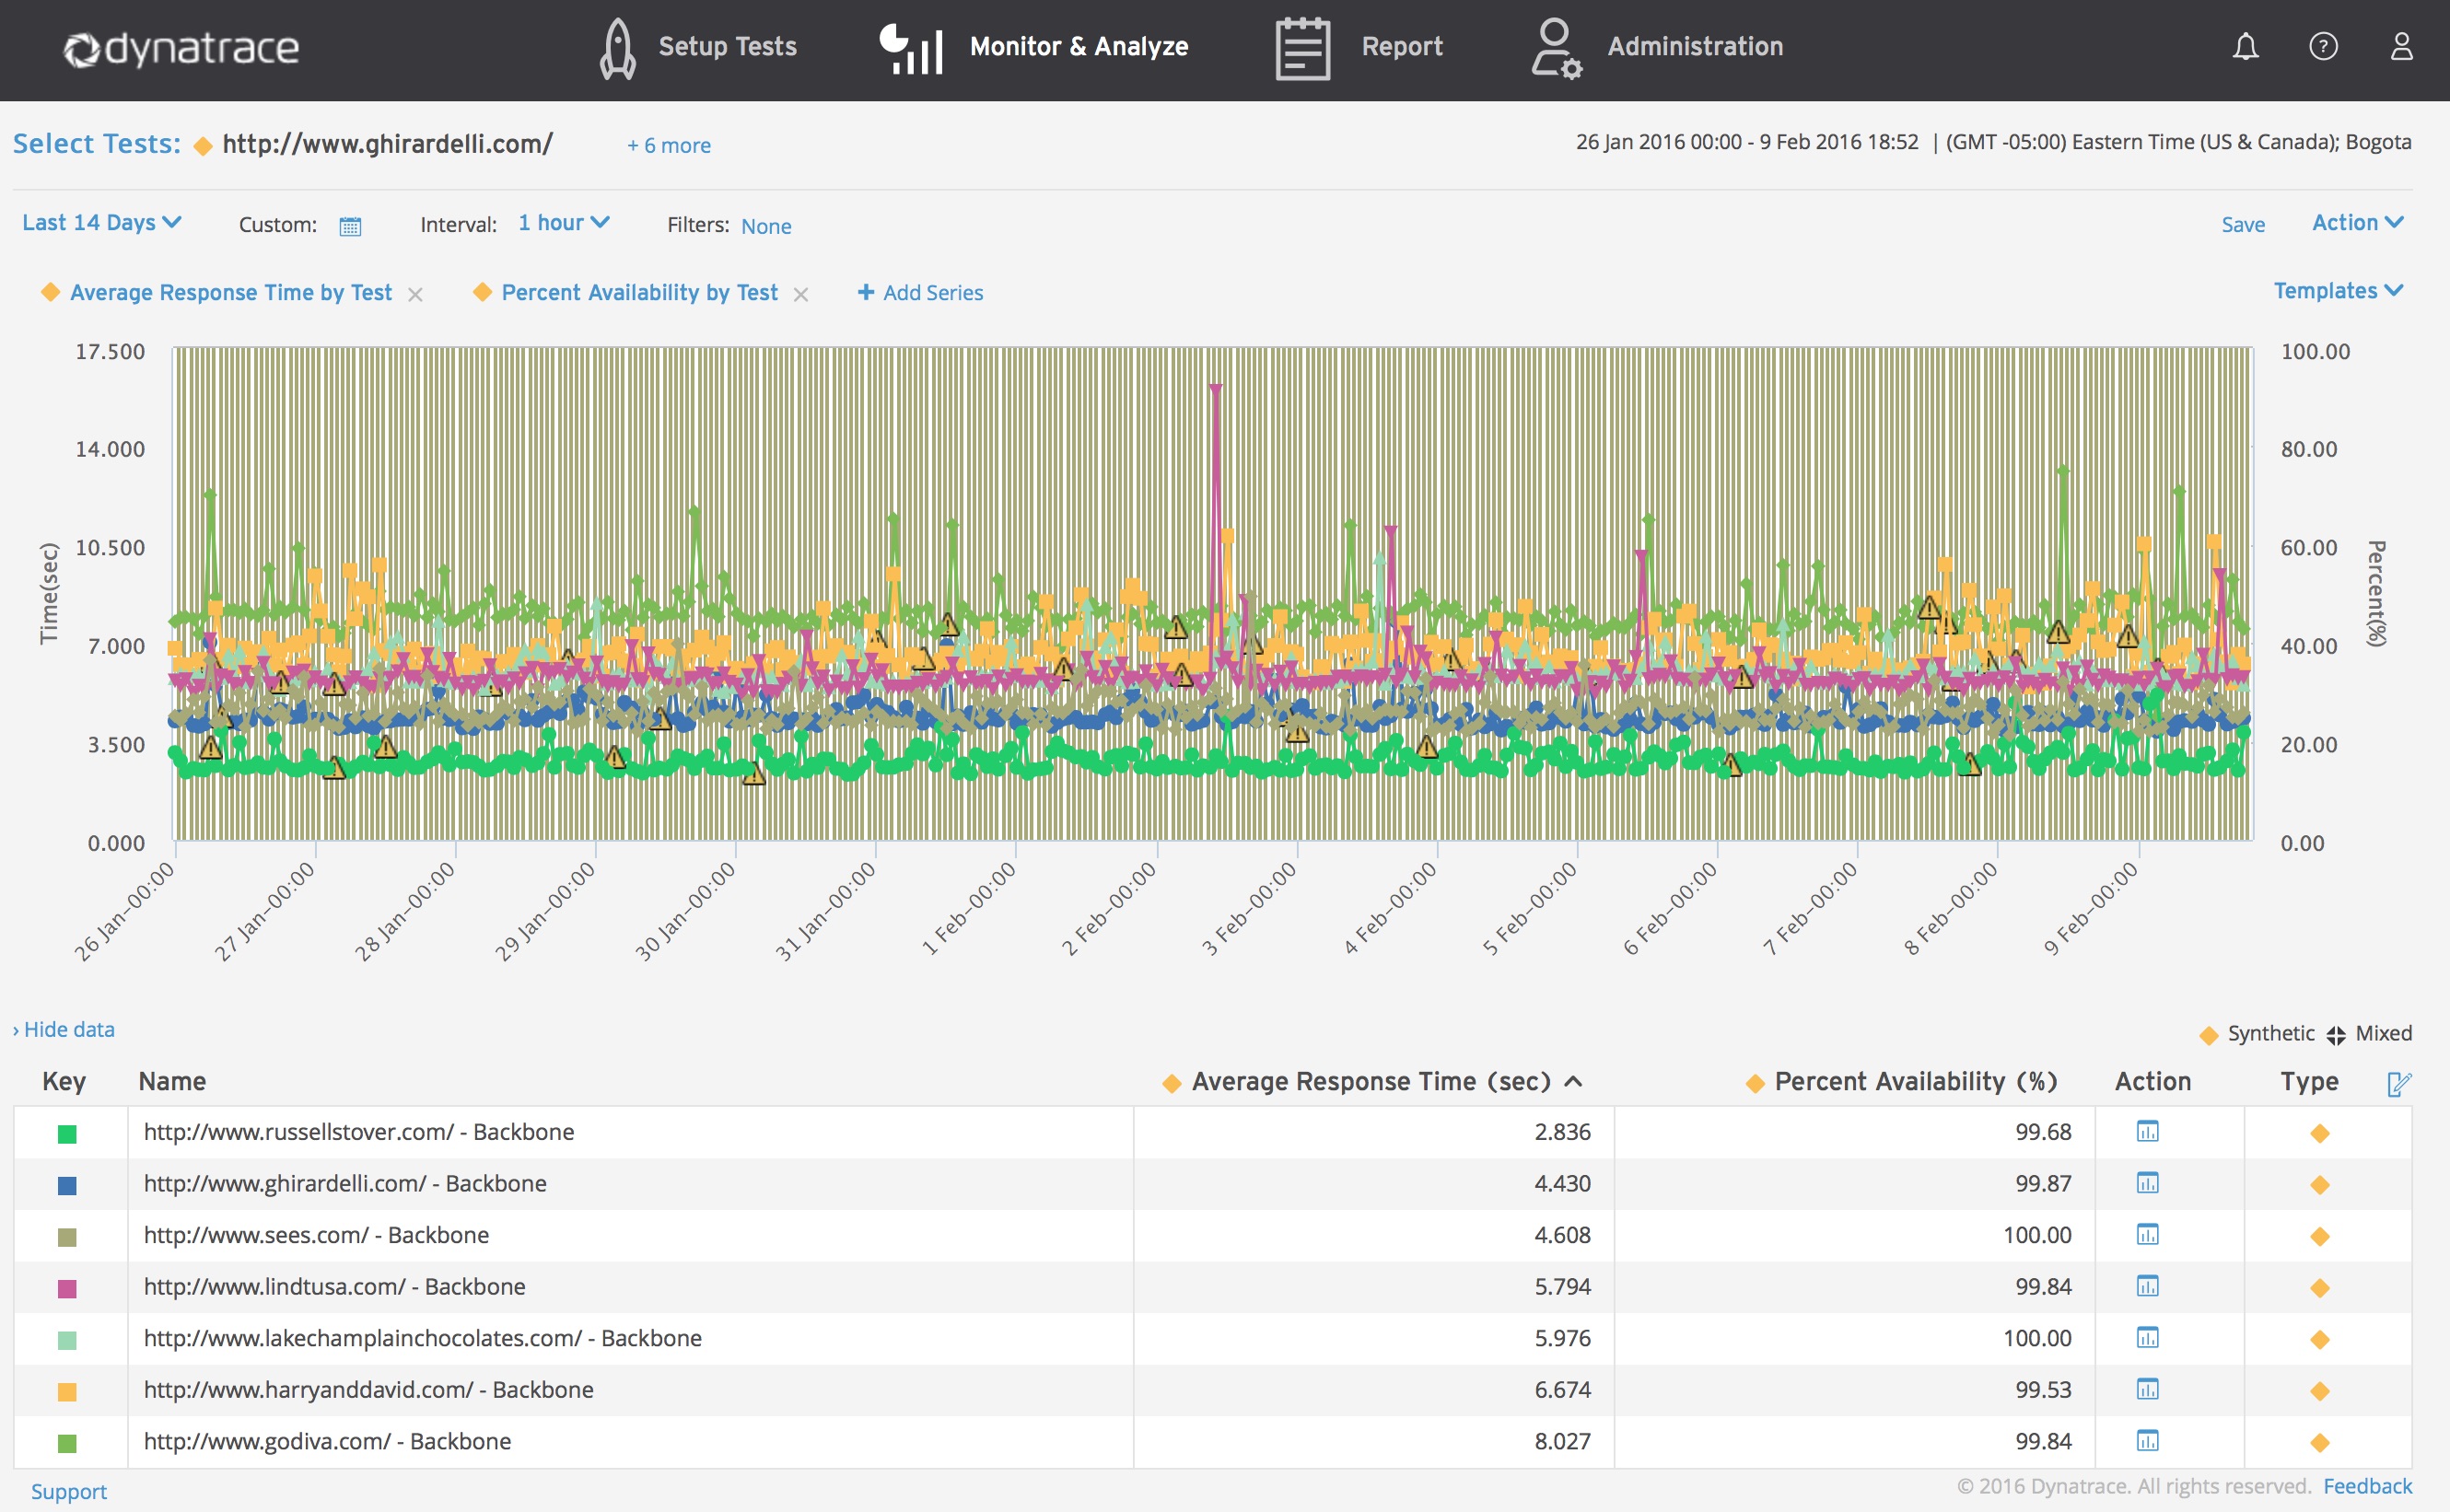Switch to Setup Tests tab
Viewport: 2450px width, 1512px height.
tap(727, 46)
